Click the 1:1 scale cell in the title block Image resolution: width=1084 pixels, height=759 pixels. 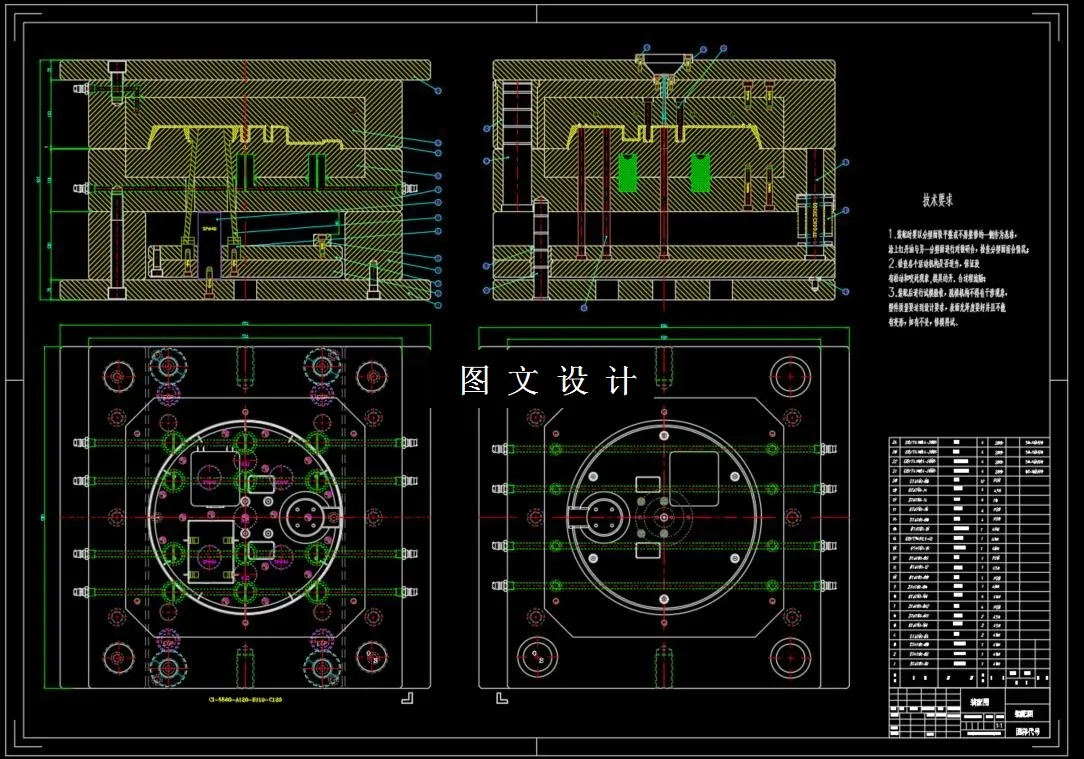(x=998, y=725)
